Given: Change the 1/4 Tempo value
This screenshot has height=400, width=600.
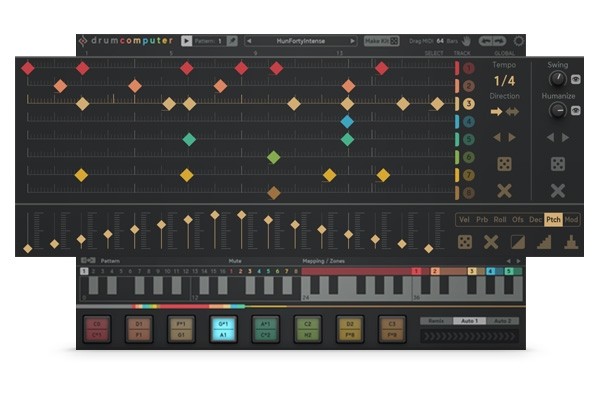Looking at the screenshot, I should pos(504,81).
